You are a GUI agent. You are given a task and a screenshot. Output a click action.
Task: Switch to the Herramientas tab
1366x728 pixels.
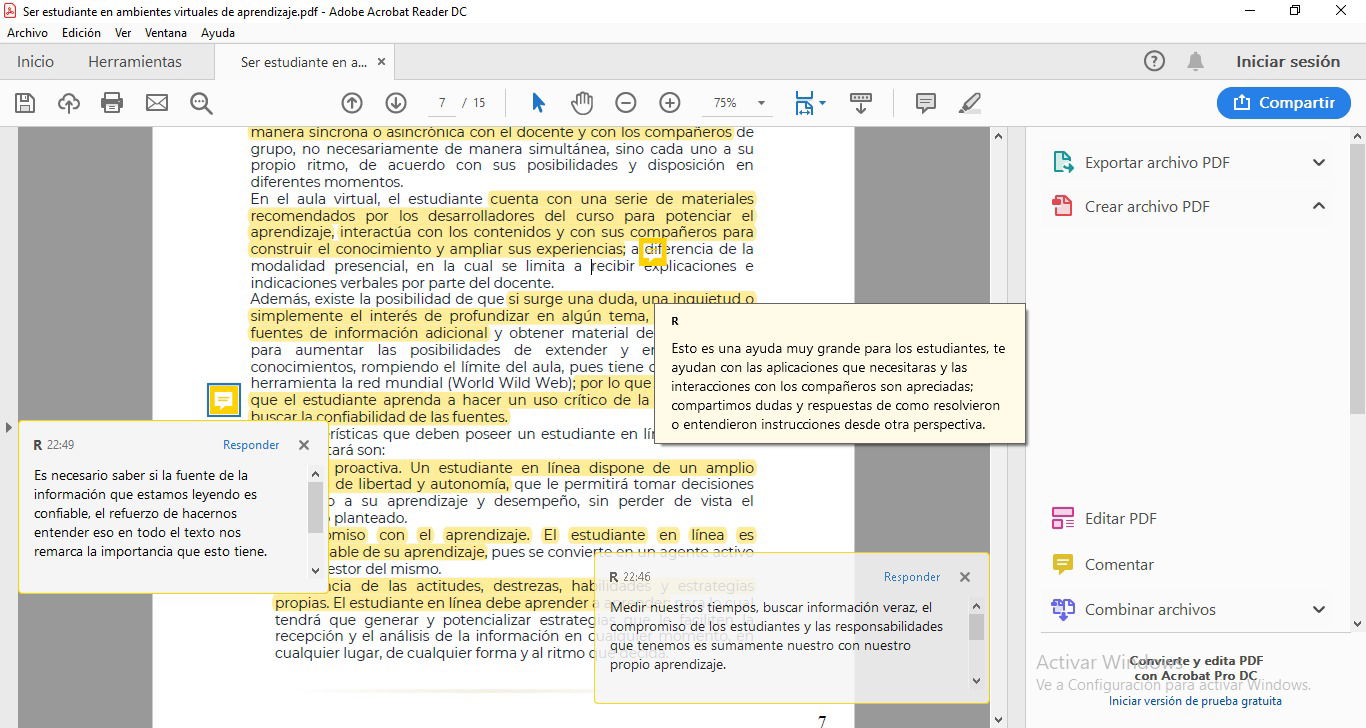tap(135, 61)
